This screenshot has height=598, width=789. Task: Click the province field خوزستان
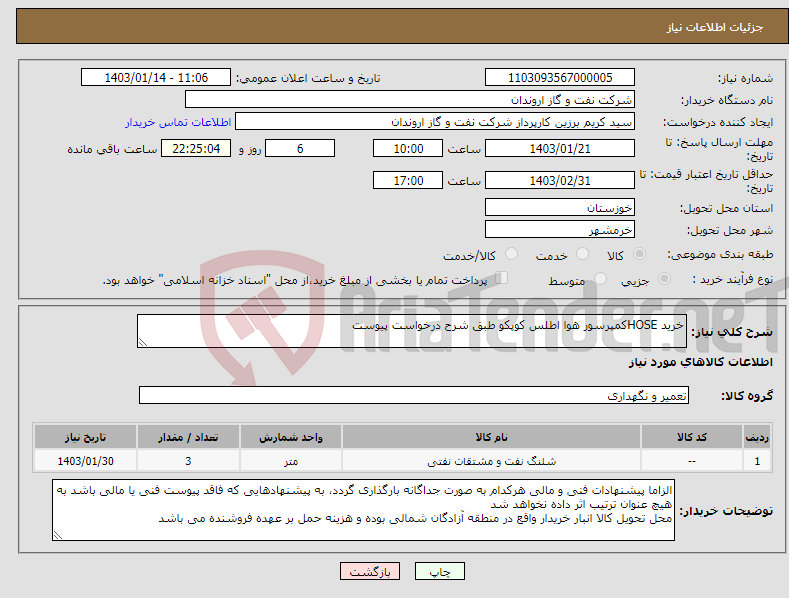(560, 207)
